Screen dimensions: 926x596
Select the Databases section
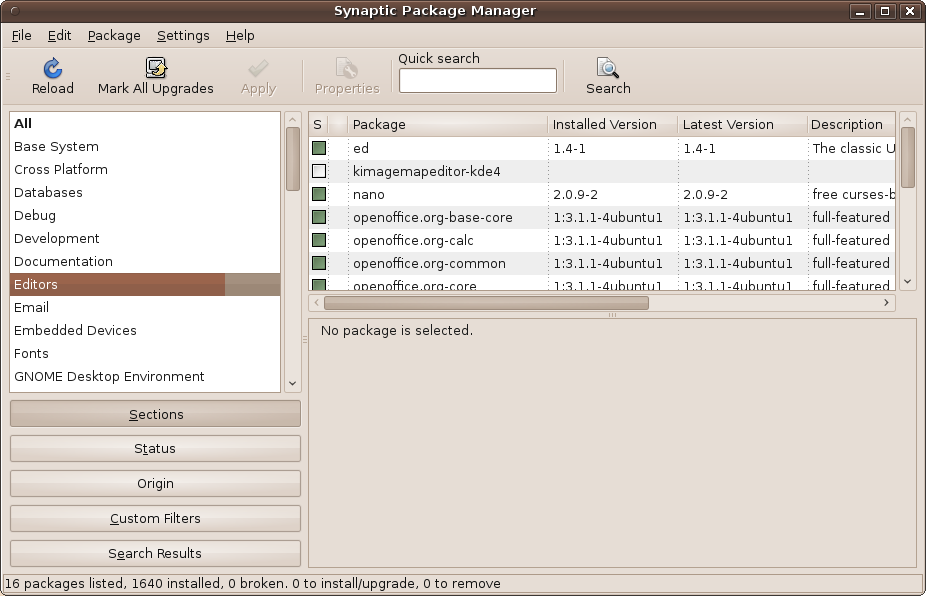(x=48, y=192)
